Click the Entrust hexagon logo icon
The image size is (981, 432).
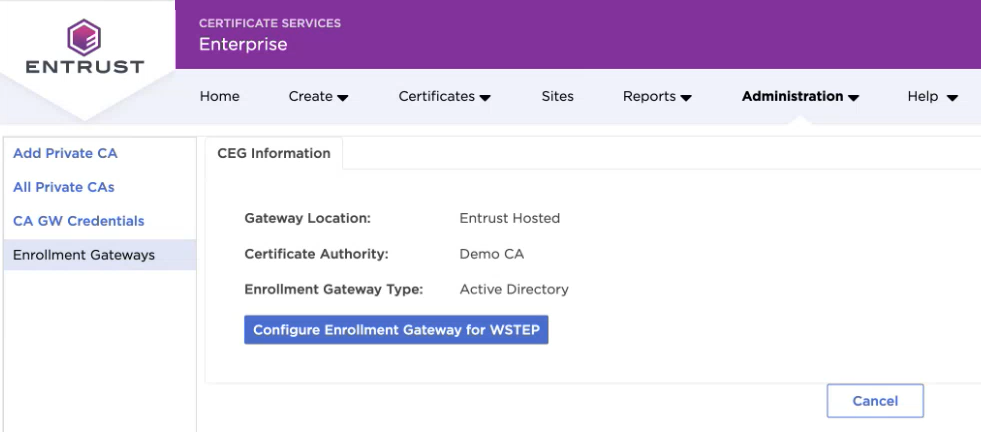[x=84, y=37]
